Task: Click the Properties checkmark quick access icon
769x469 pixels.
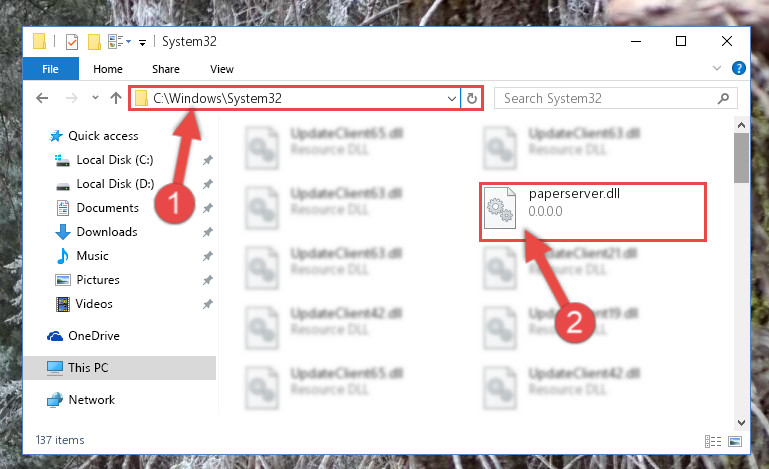Action: pos(72,42)
